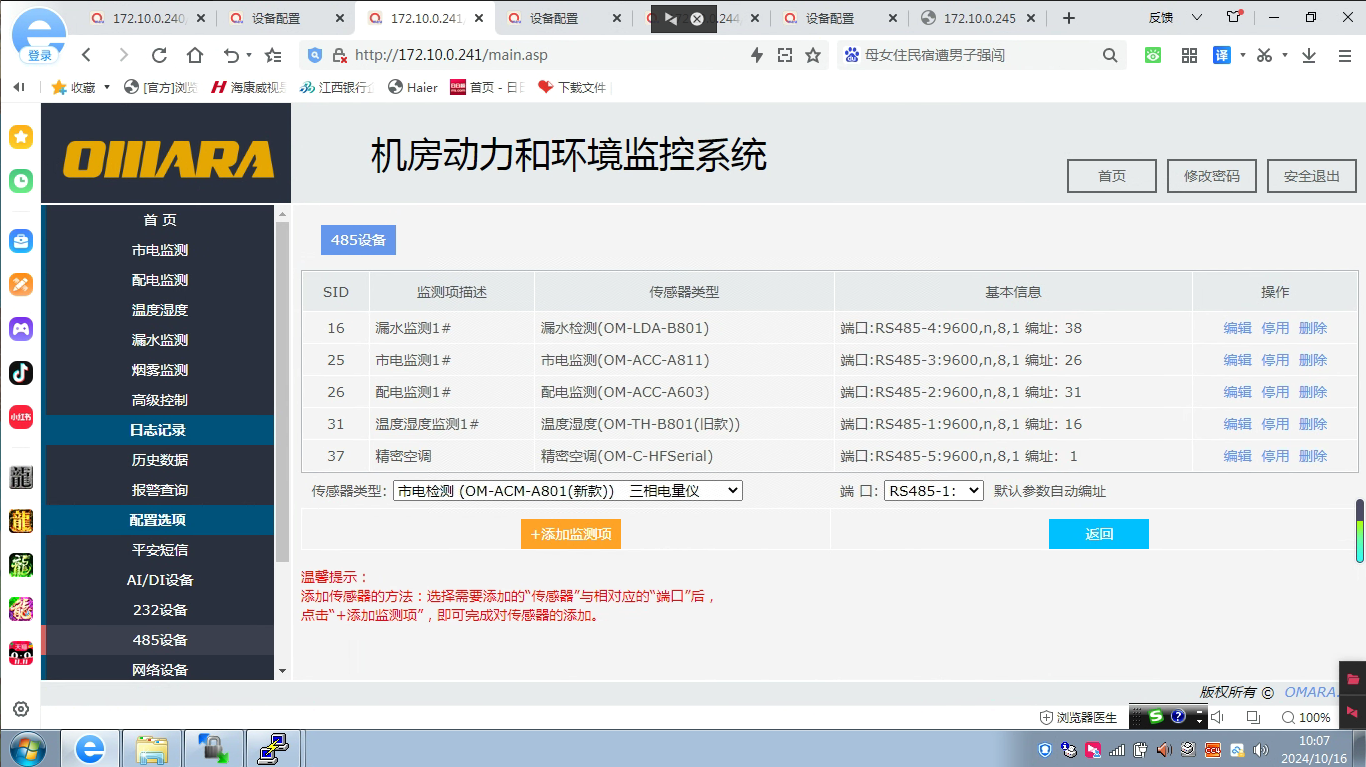Click the 首页 header button
Image resolution: width=1366 pixels, height=767 pixels.
click(x=1112, y=176)
